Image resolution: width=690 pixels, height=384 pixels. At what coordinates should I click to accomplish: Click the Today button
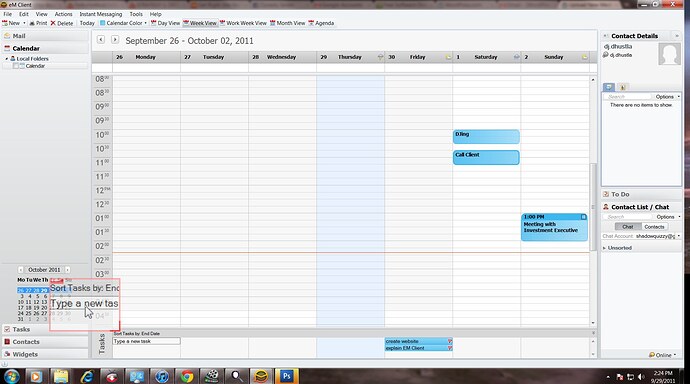pyautogui.click(x=87, y=23)
